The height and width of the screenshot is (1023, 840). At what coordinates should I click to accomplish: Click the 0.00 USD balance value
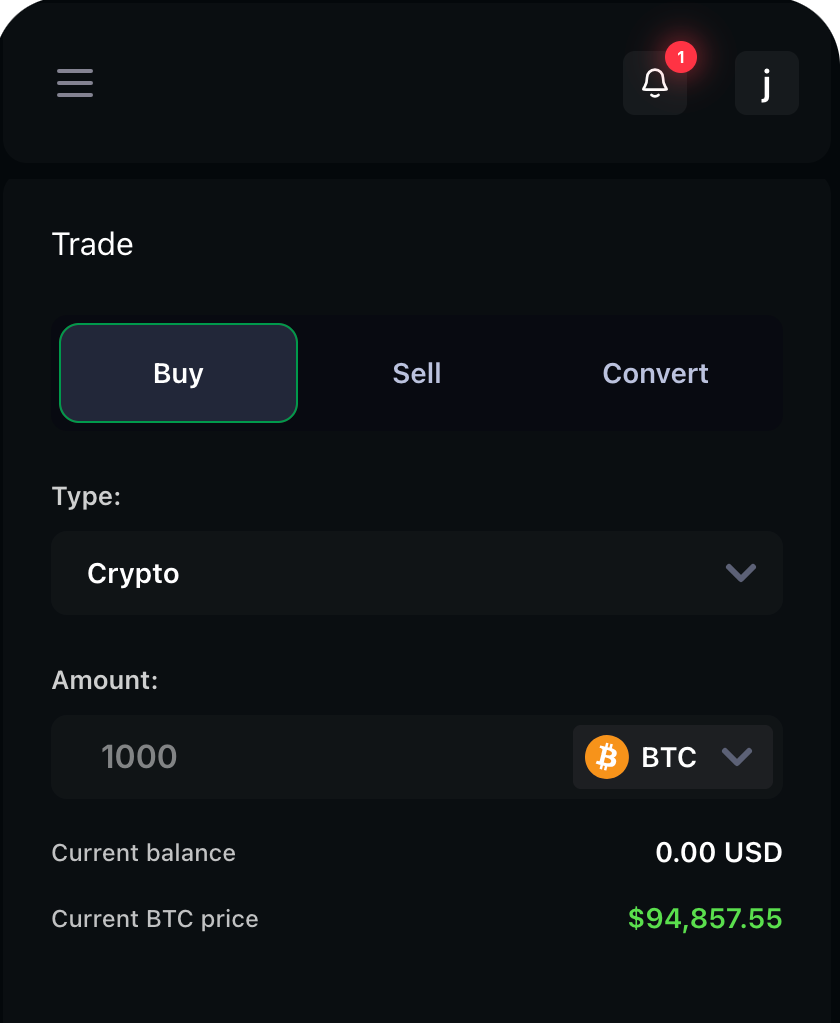click(x=718, y=853)
